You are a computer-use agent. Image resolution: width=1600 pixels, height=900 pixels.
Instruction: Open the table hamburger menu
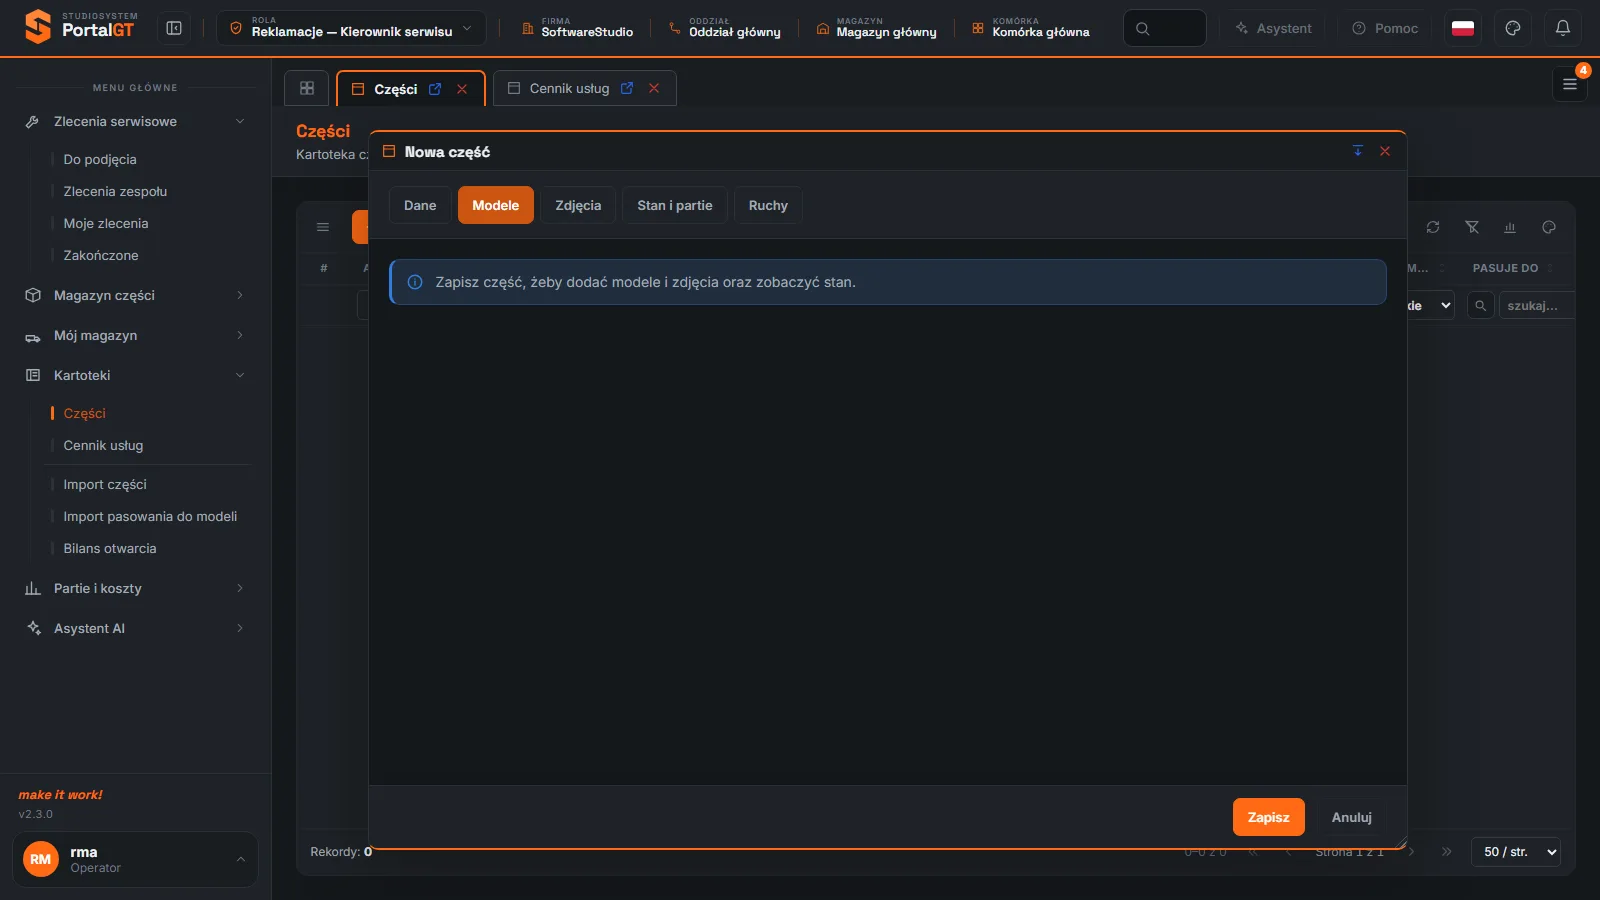[x=323, y=227]
